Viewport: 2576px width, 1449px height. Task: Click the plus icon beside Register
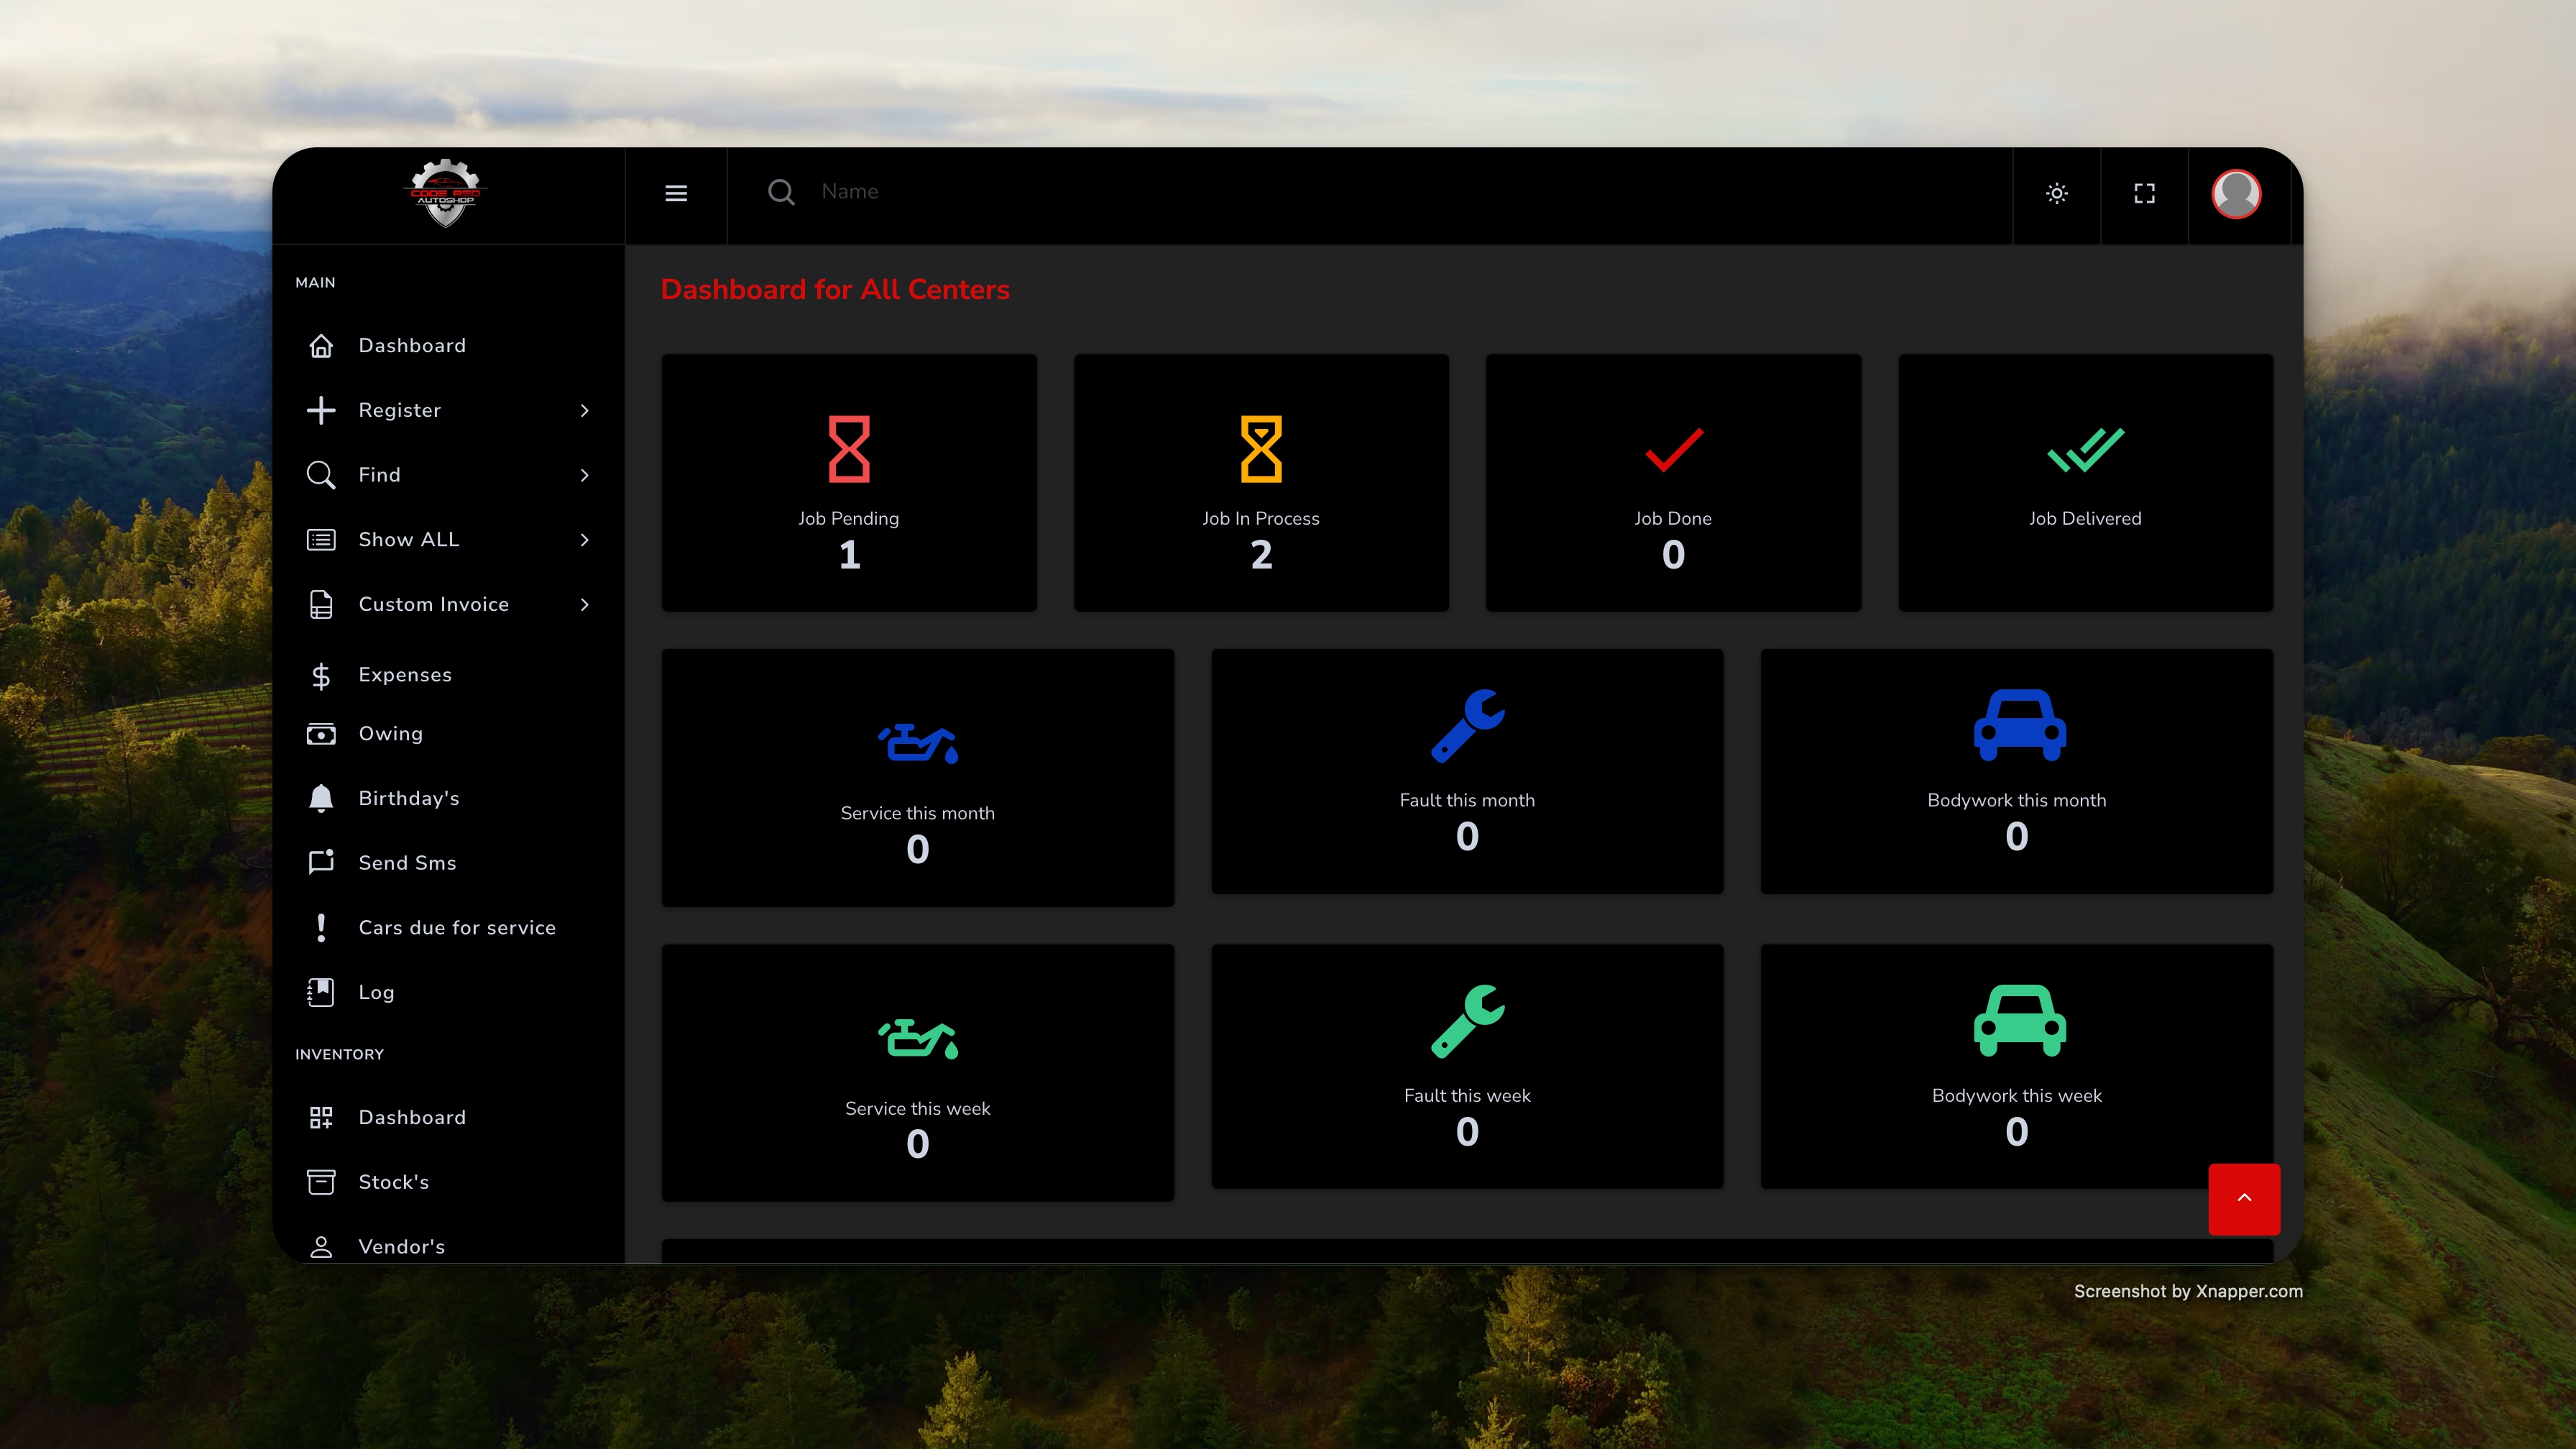(321, 410)
